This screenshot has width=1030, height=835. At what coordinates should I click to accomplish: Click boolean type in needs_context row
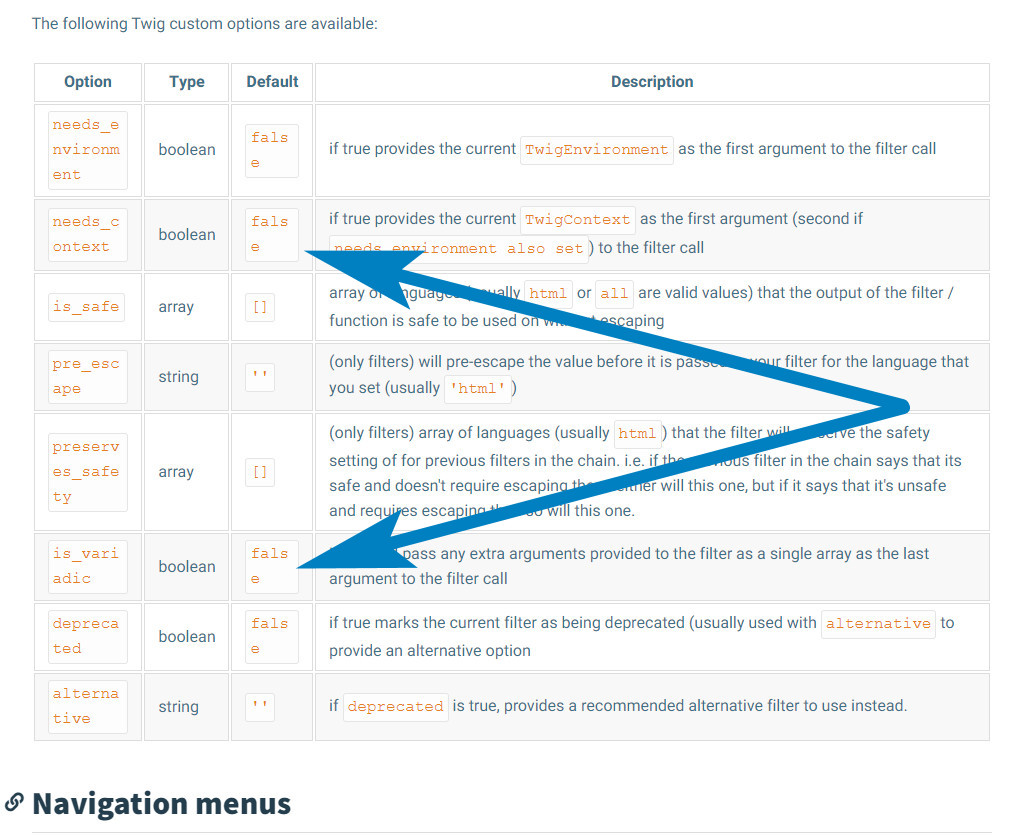click(187, 235)
